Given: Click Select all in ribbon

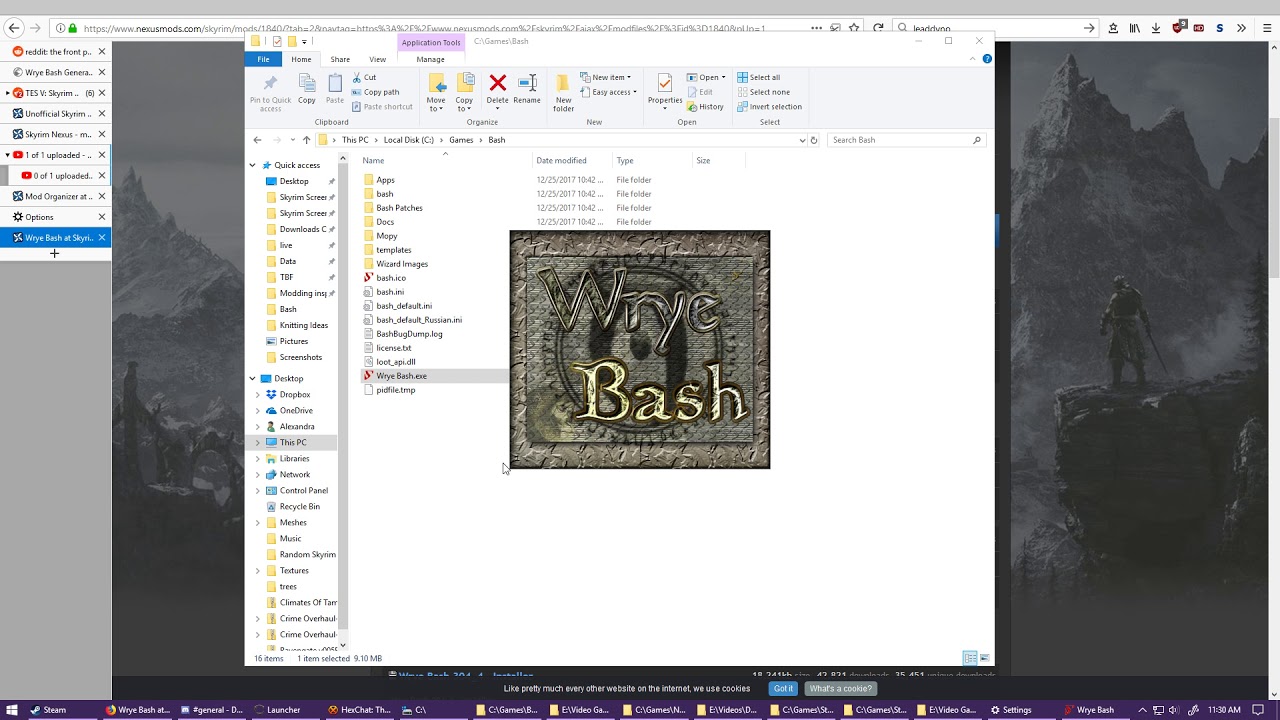Looking at the screenshot, I should coord(759,77).
